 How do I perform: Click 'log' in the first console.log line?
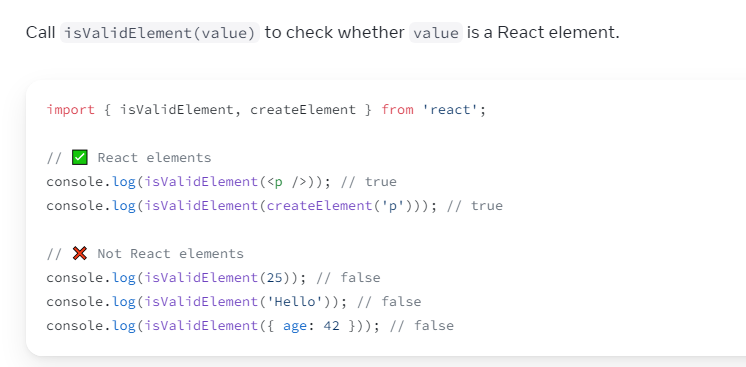[x=124, y=182]
